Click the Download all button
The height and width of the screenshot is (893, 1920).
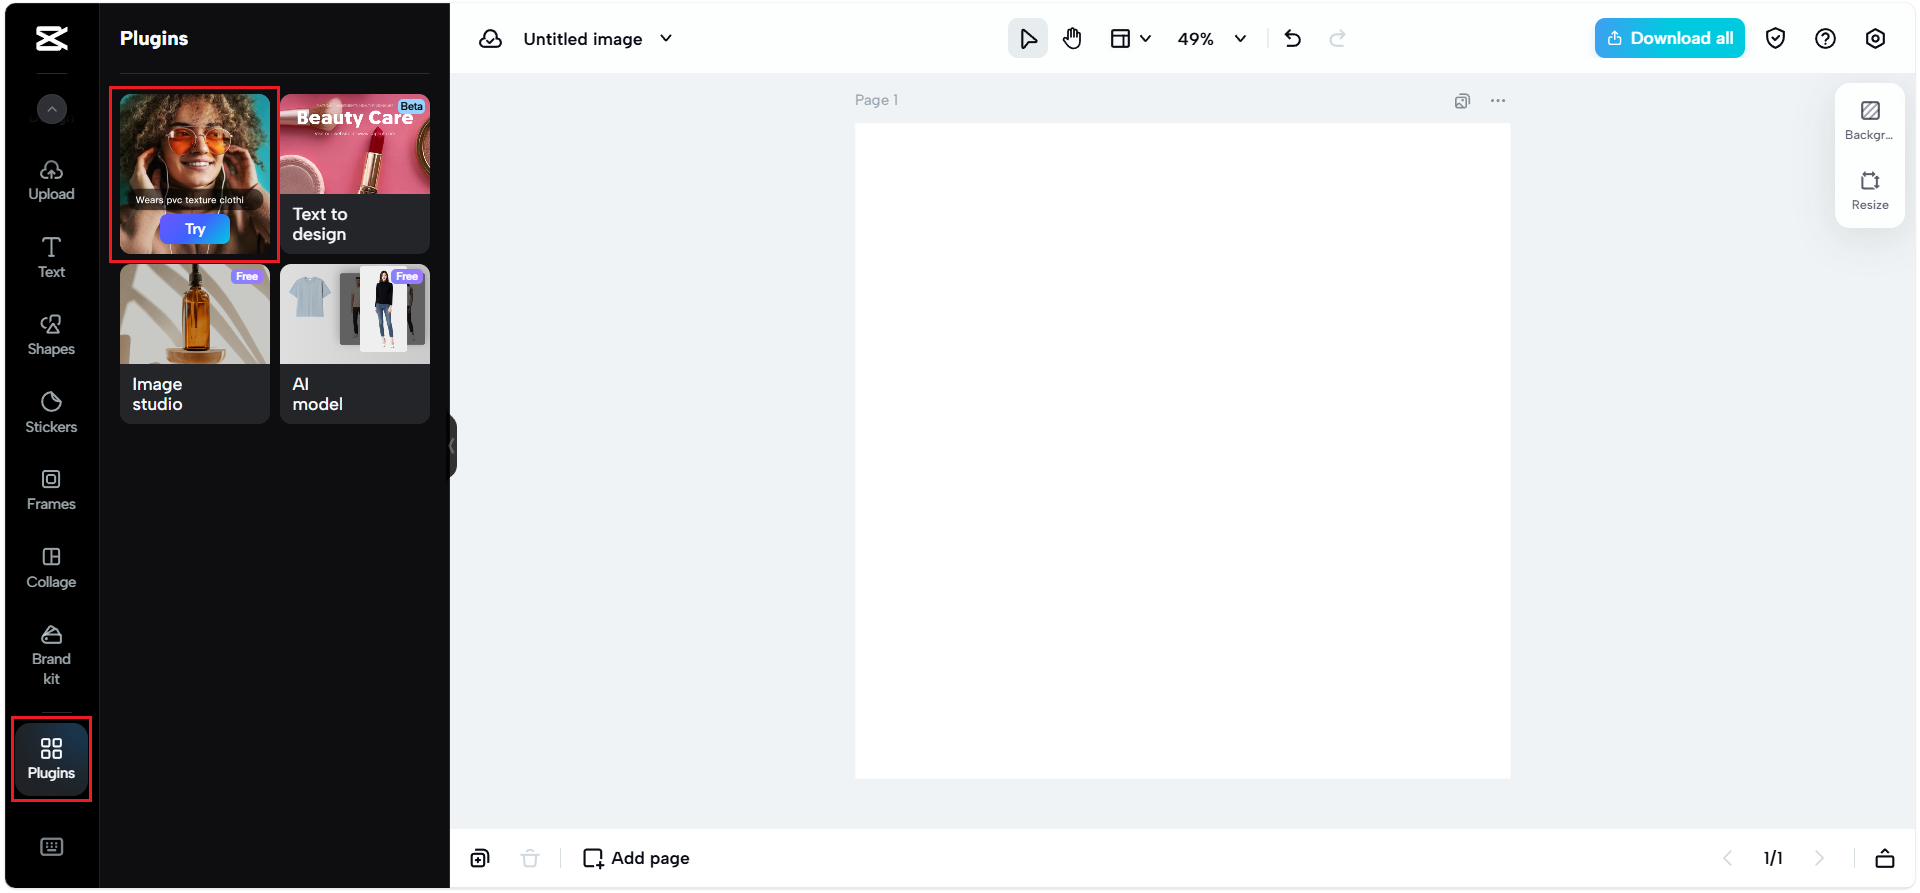1669,38
